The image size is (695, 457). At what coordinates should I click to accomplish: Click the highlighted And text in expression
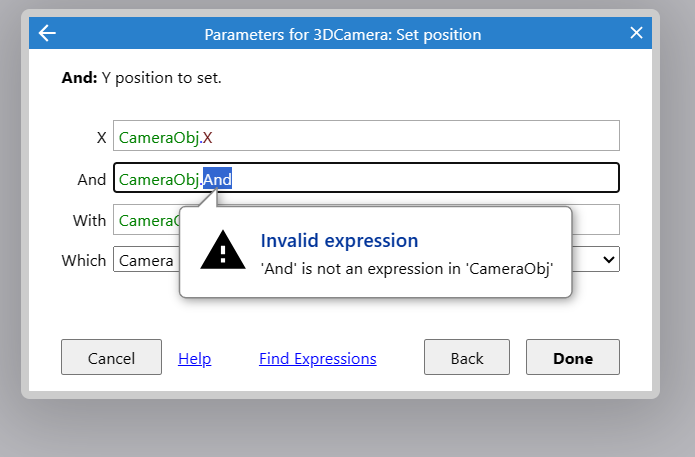217,179
